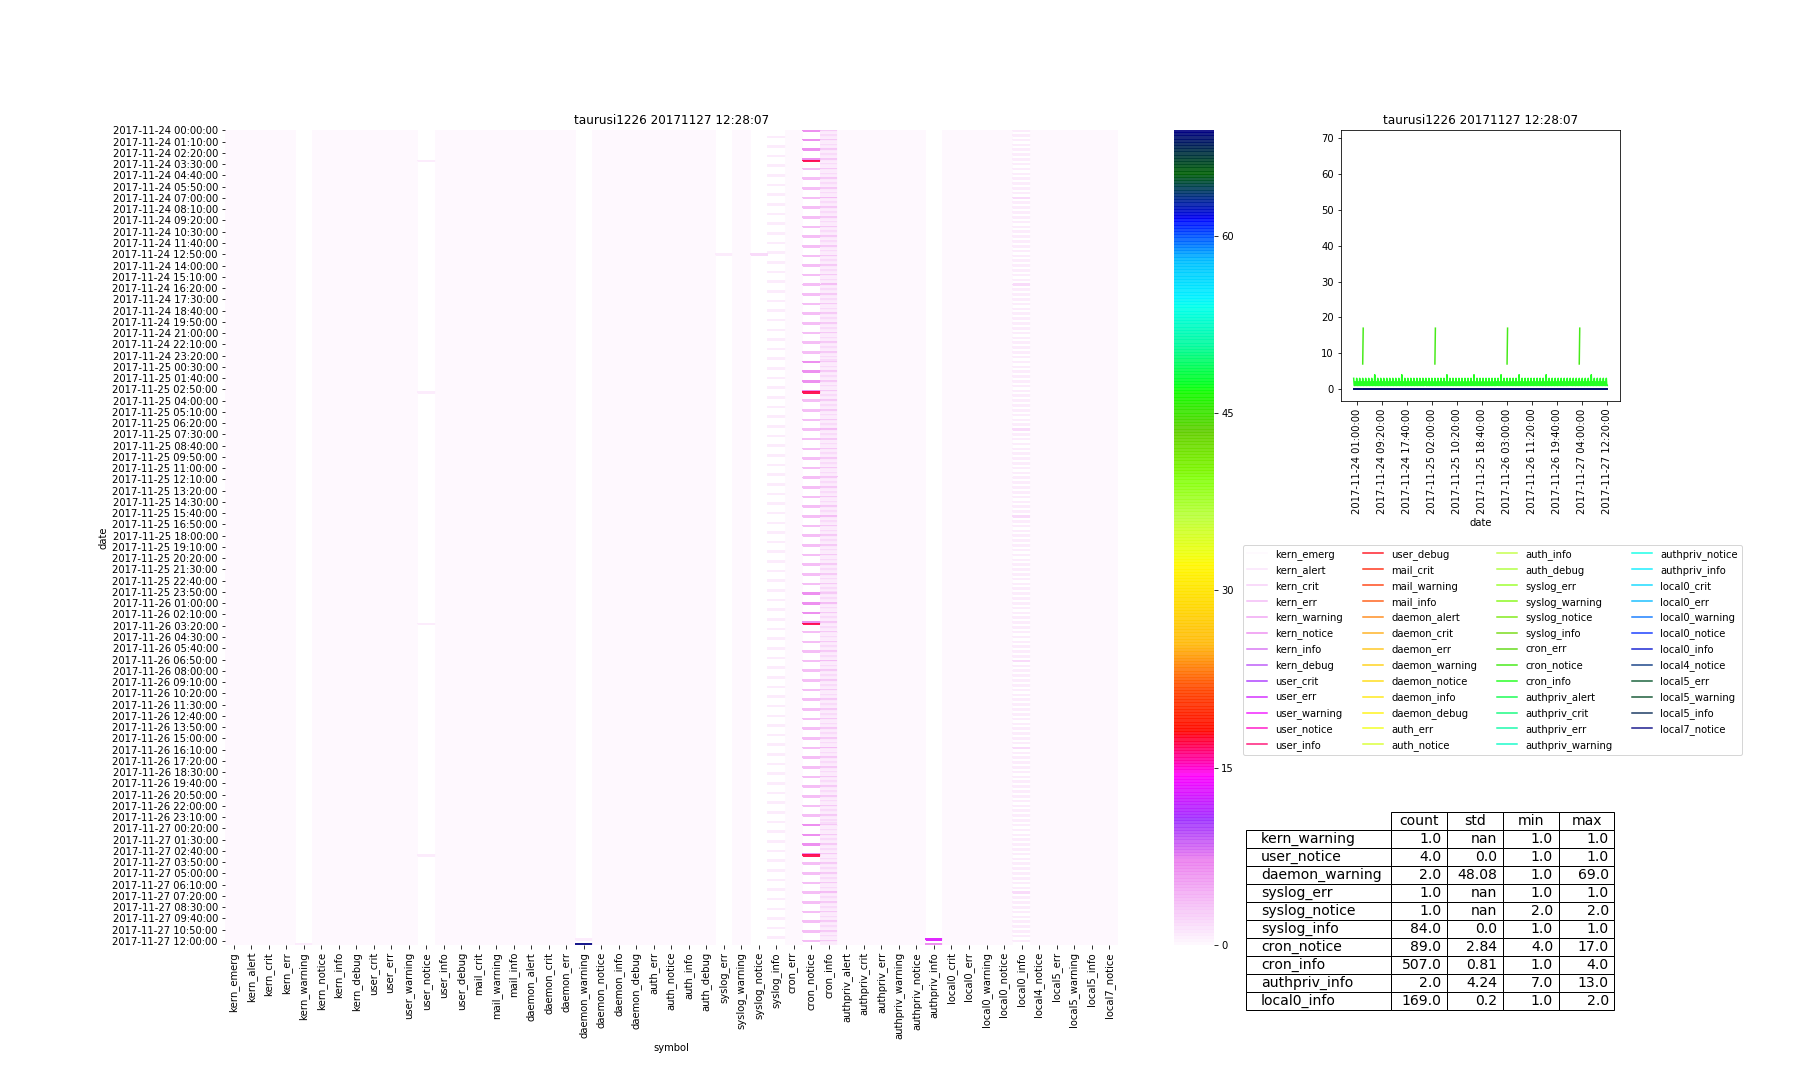The width and height of the screenshot is (1800, 1080).
Task: Click the daemon_warning row label in the table
Action: [1320, 875]
